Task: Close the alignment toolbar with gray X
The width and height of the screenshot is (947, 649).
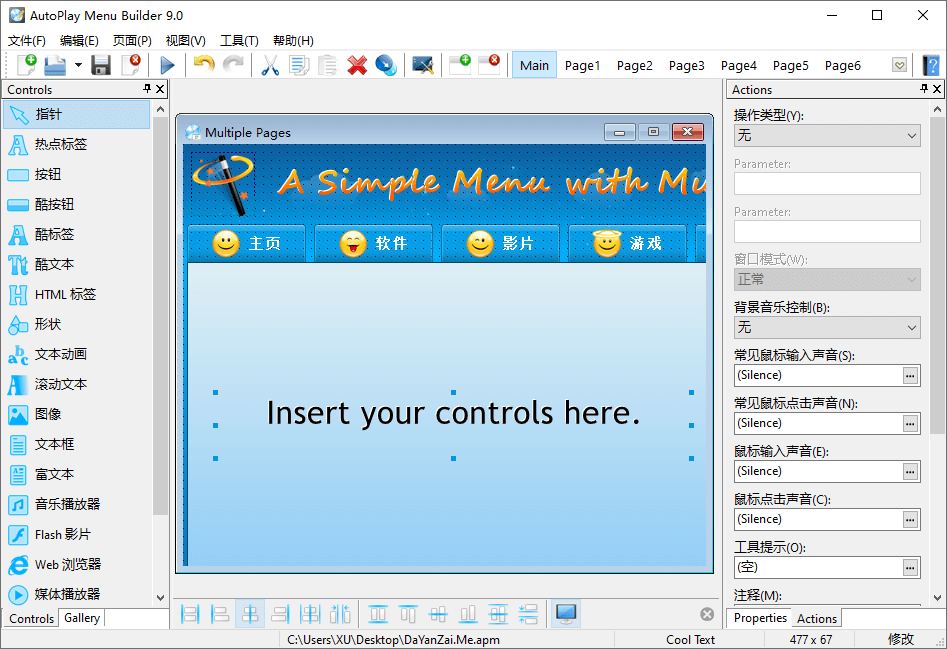Action: pos(707,615)
